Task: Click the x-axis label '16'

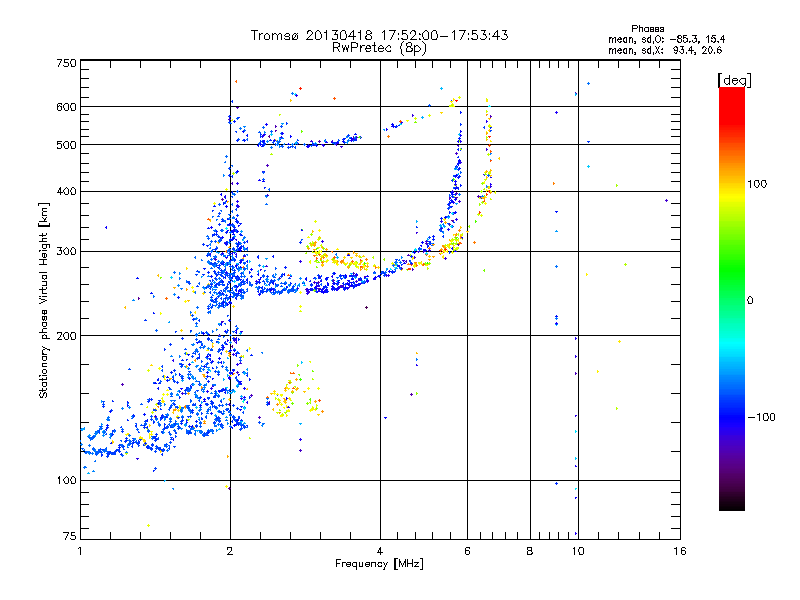Action: (x=680, y=551)
